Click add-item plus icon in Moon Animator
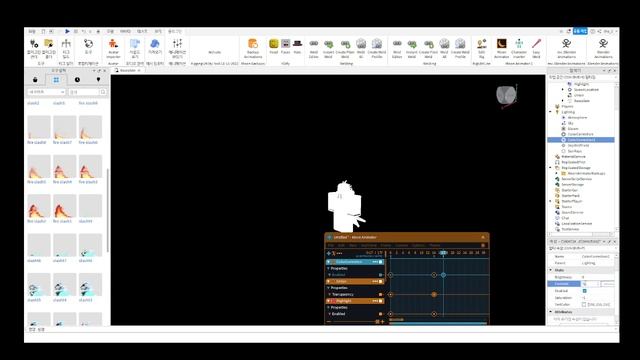This screenshot has height=360, width=640. (329, 253)
